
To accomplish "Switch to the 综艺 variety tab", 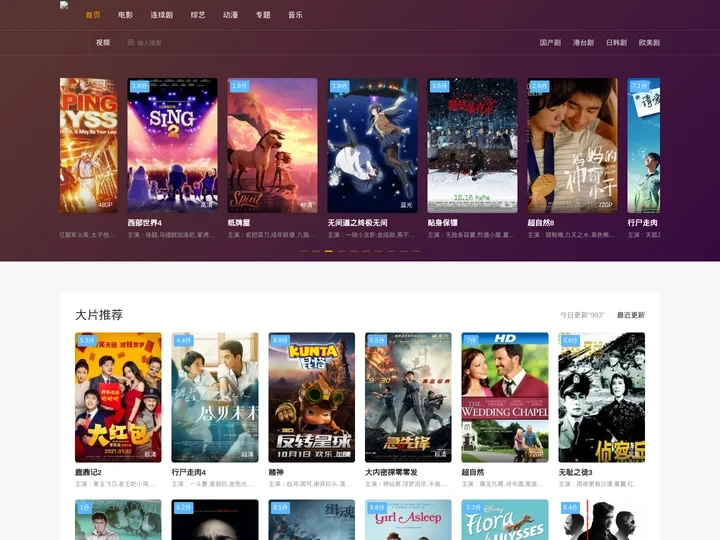I will [x=198, y=15].
